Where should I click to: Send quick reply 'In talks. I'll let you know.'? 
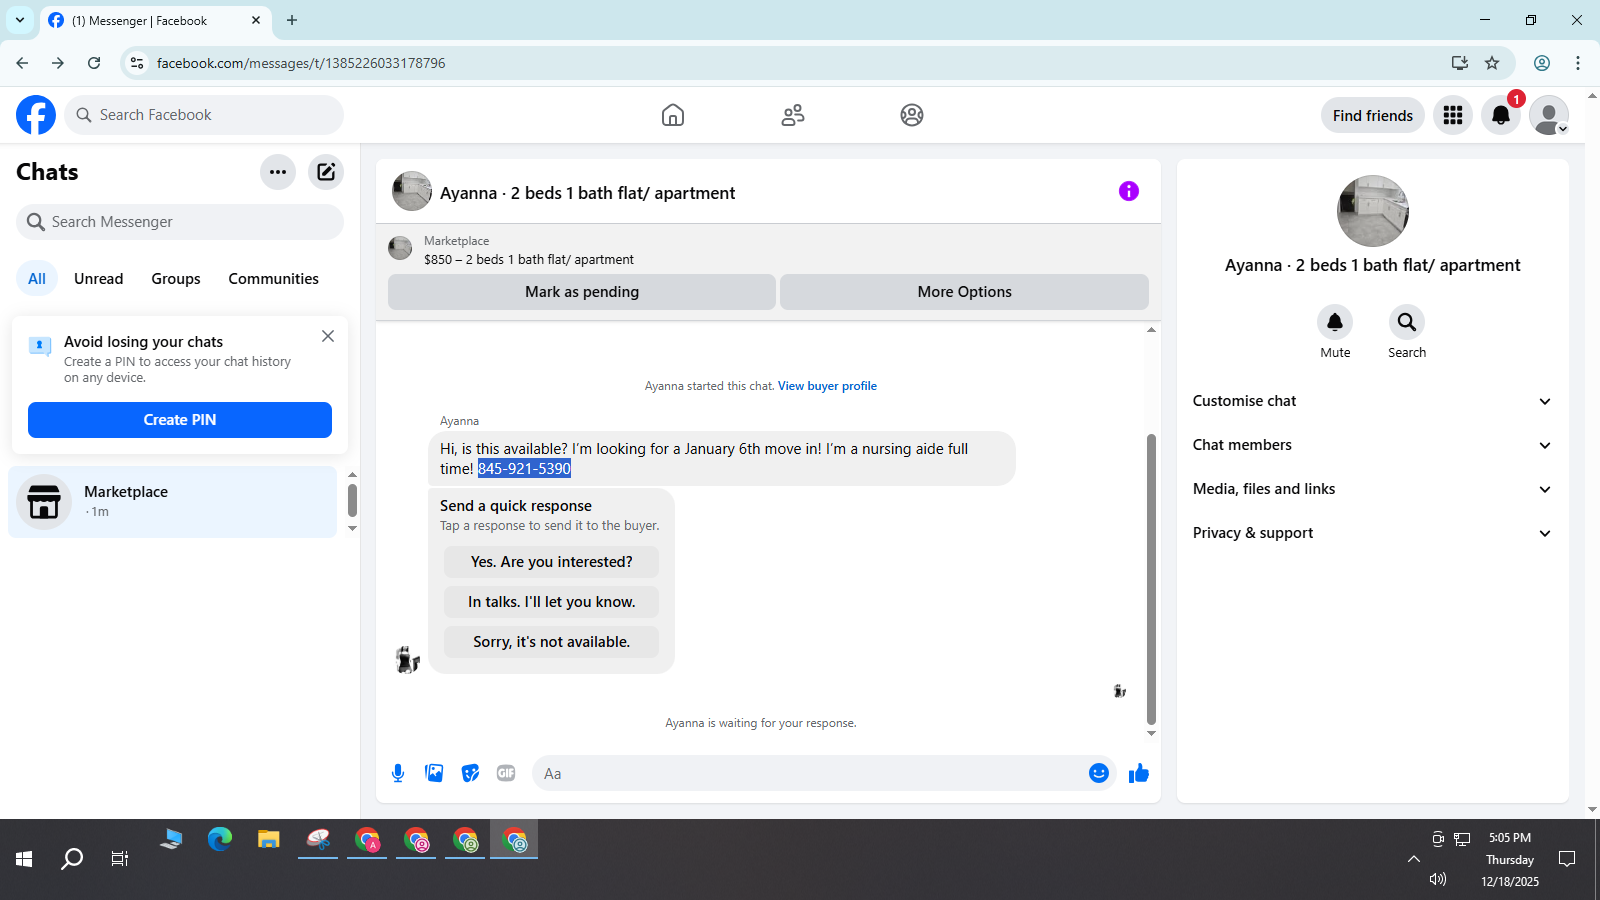(552, 602)
